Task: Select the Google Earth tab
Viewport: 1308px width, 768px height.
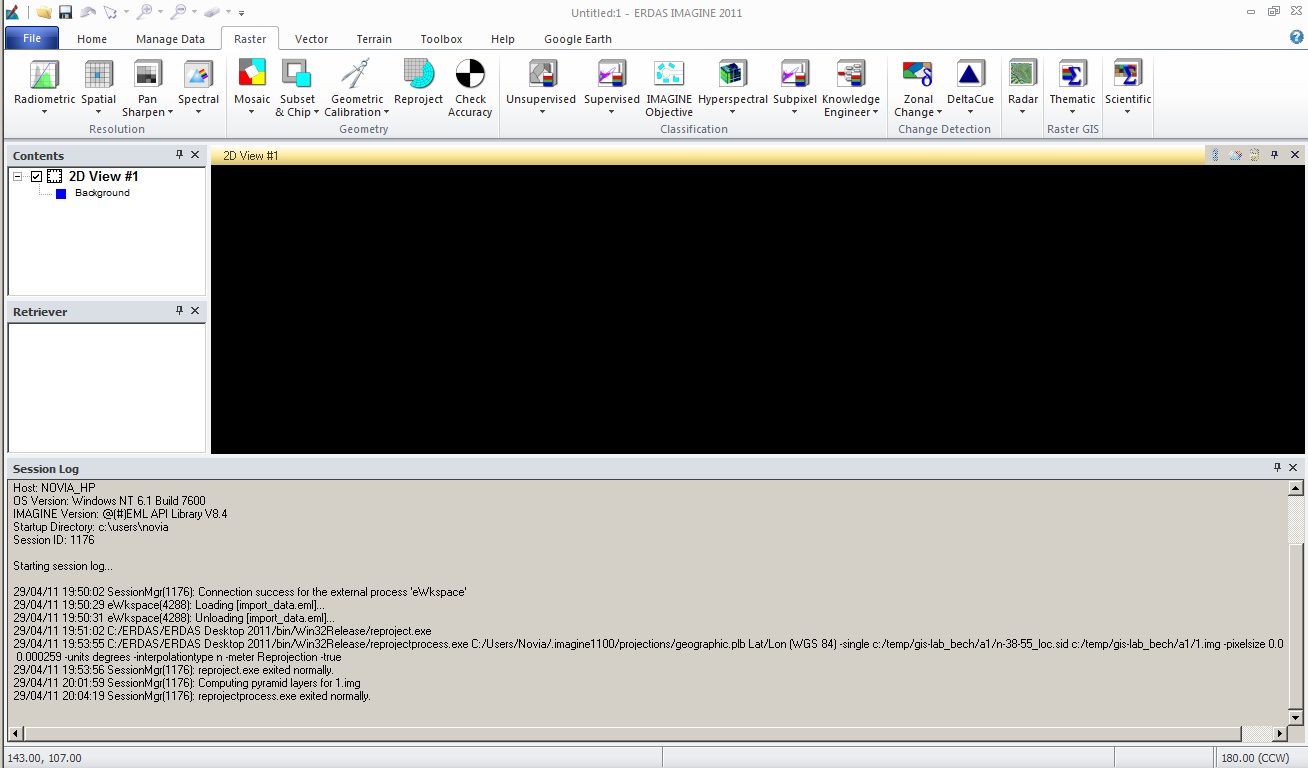Action: 578,39
